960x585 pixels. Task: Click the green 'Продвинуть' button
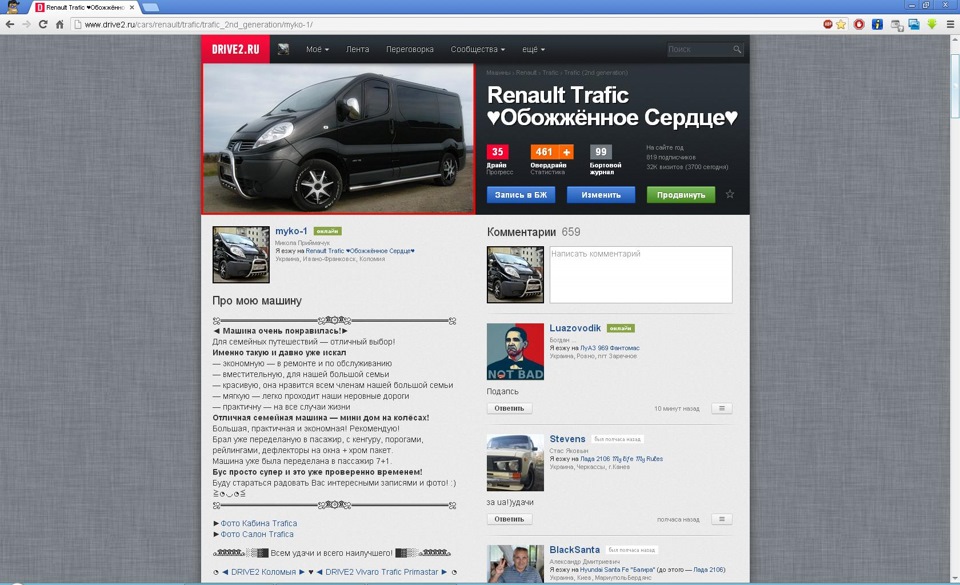pyautogui.click(x=681, y=195)
